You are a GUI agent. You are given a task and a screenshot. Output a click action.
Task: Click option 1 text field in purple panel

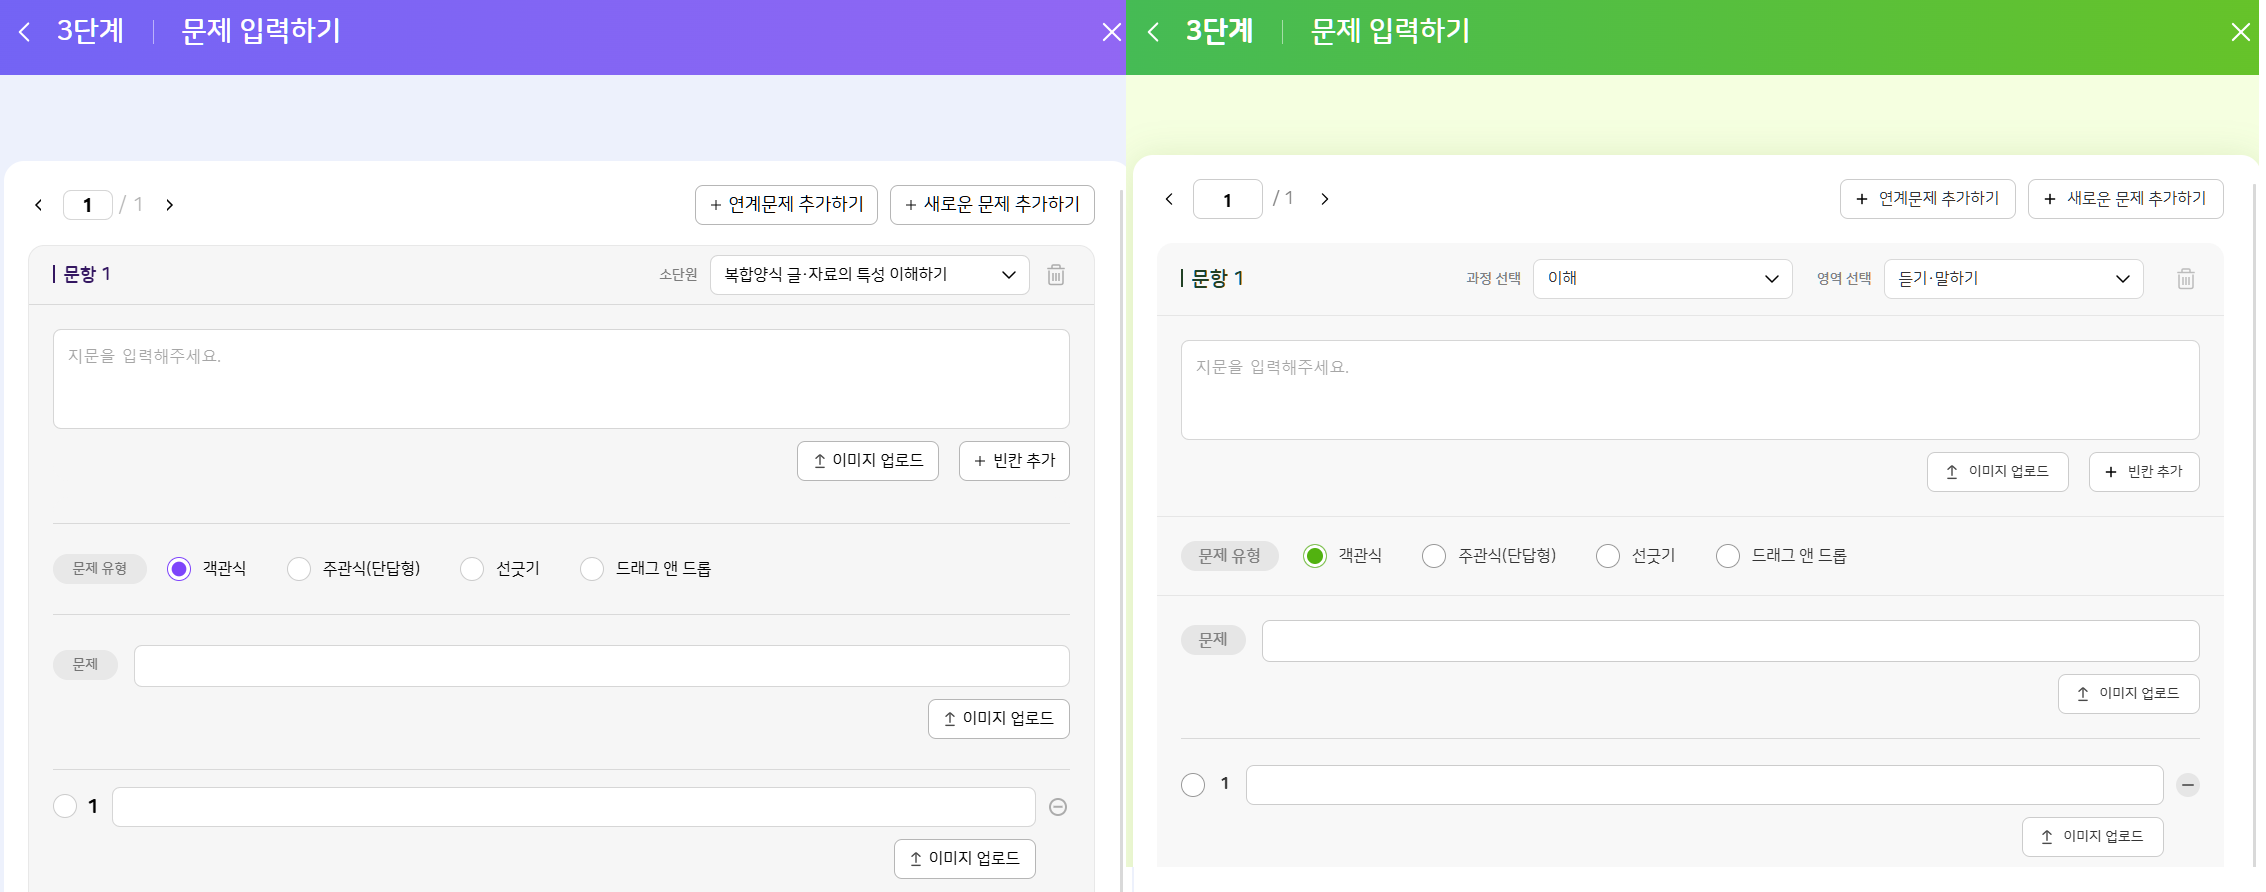coord(573,807)
